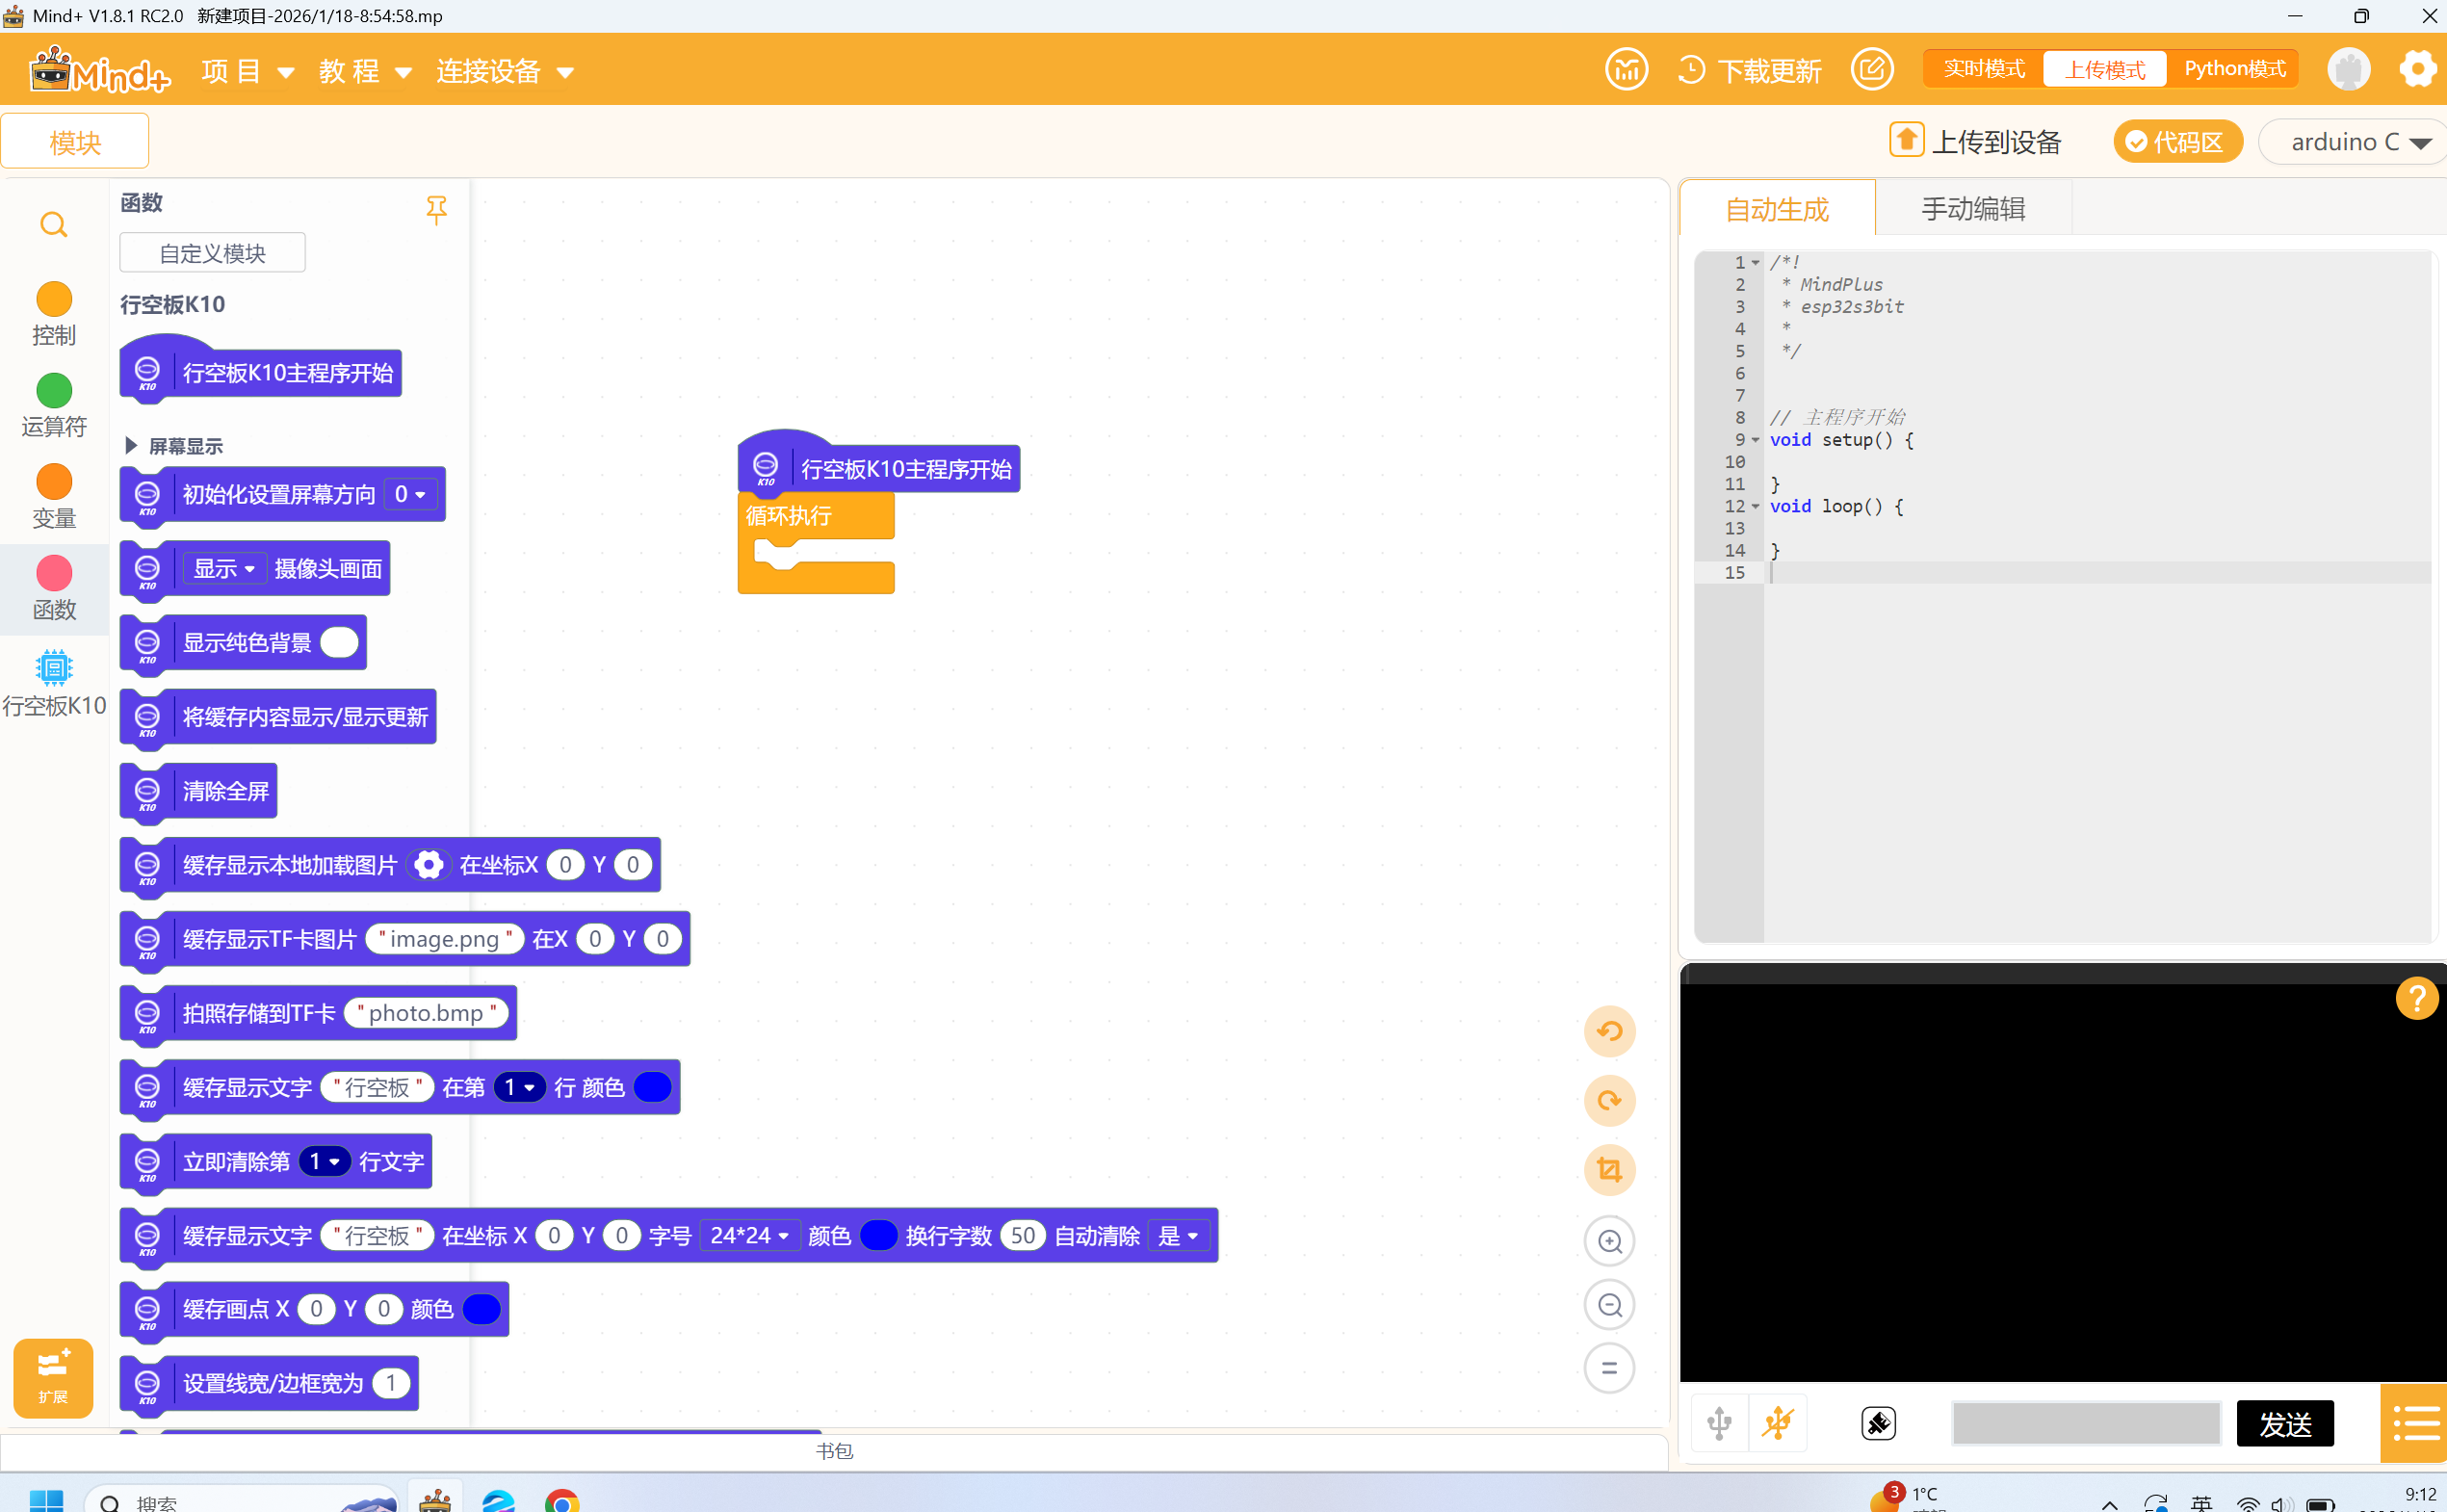Pin the block palette flyout
2447x1512 pixels.
(436, 209)
